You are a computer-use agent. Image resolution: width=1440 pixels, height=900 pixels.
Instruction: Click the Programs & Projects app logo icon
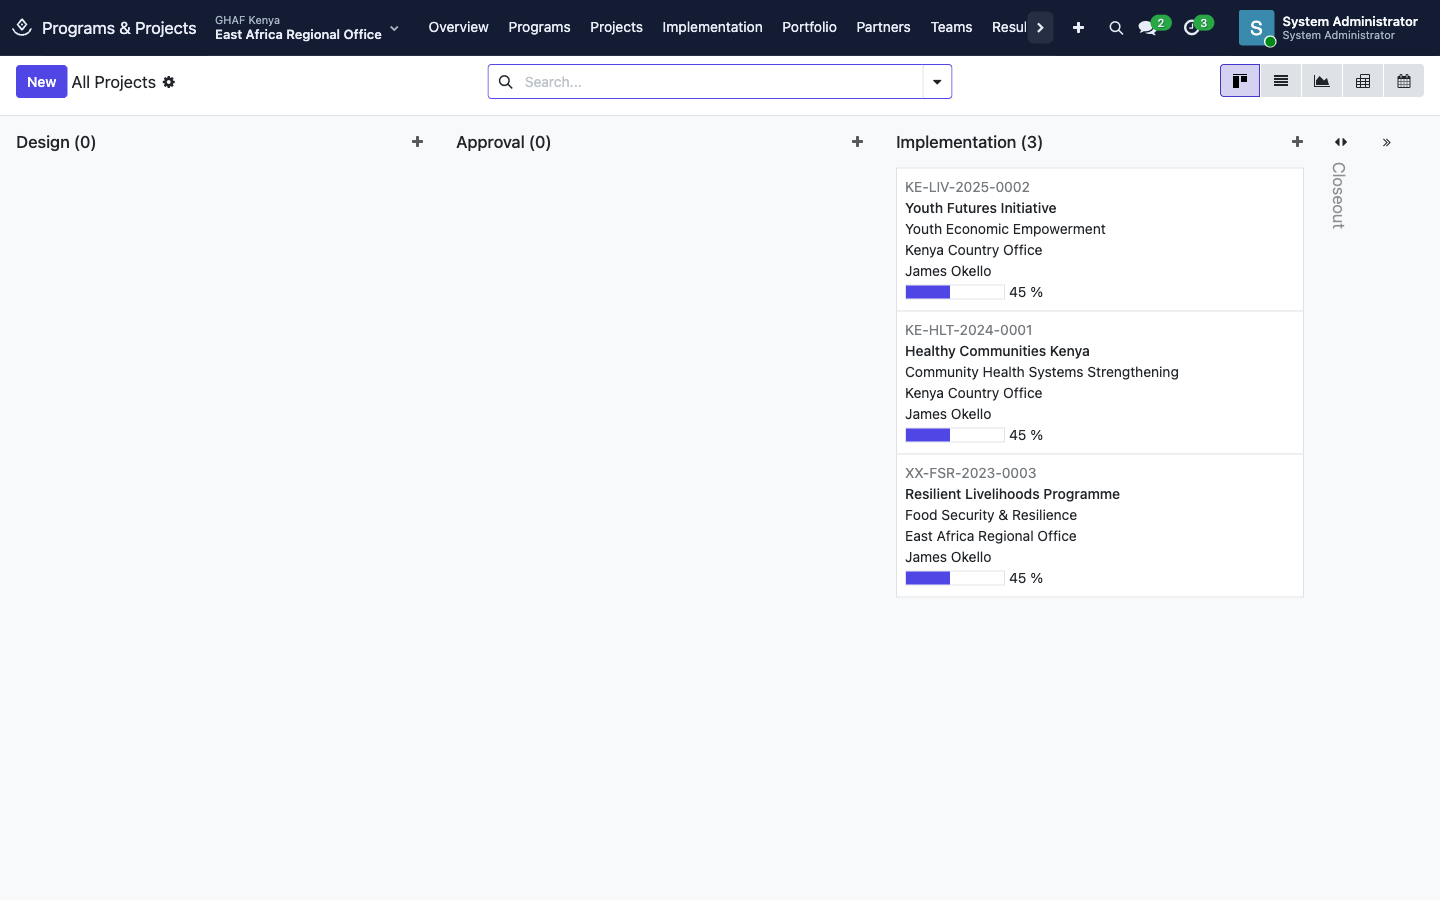pyautogui.click(x=22, y=27)
